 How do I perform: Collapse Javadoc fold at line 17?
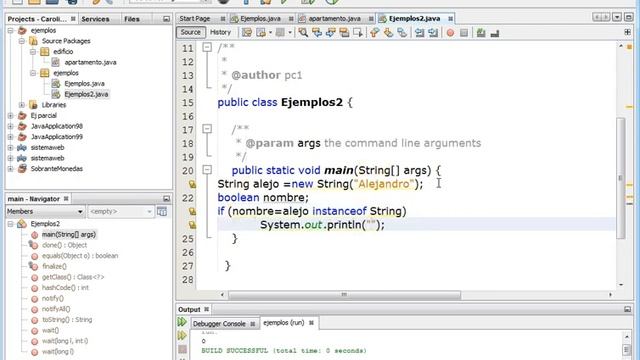(207, 129)
